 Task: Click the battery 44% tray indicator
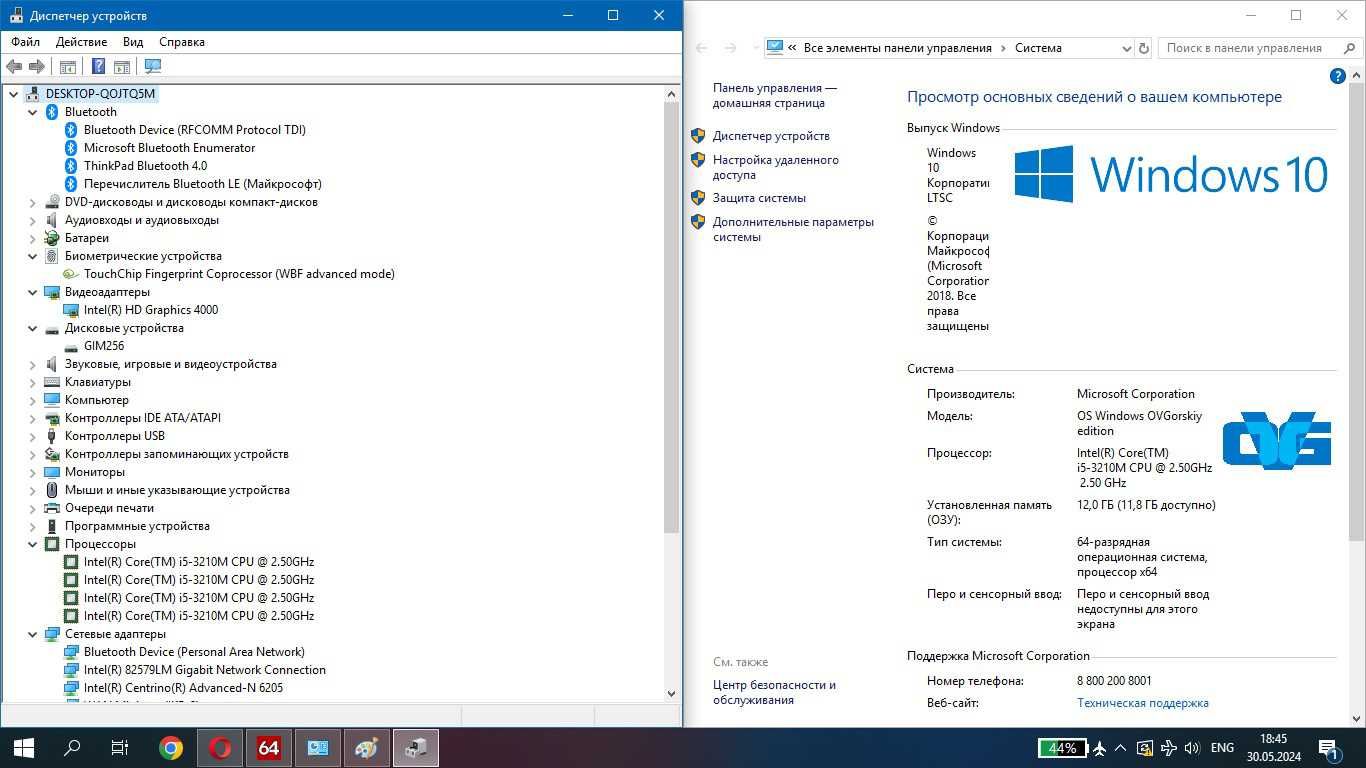(x=1061, y=748)
